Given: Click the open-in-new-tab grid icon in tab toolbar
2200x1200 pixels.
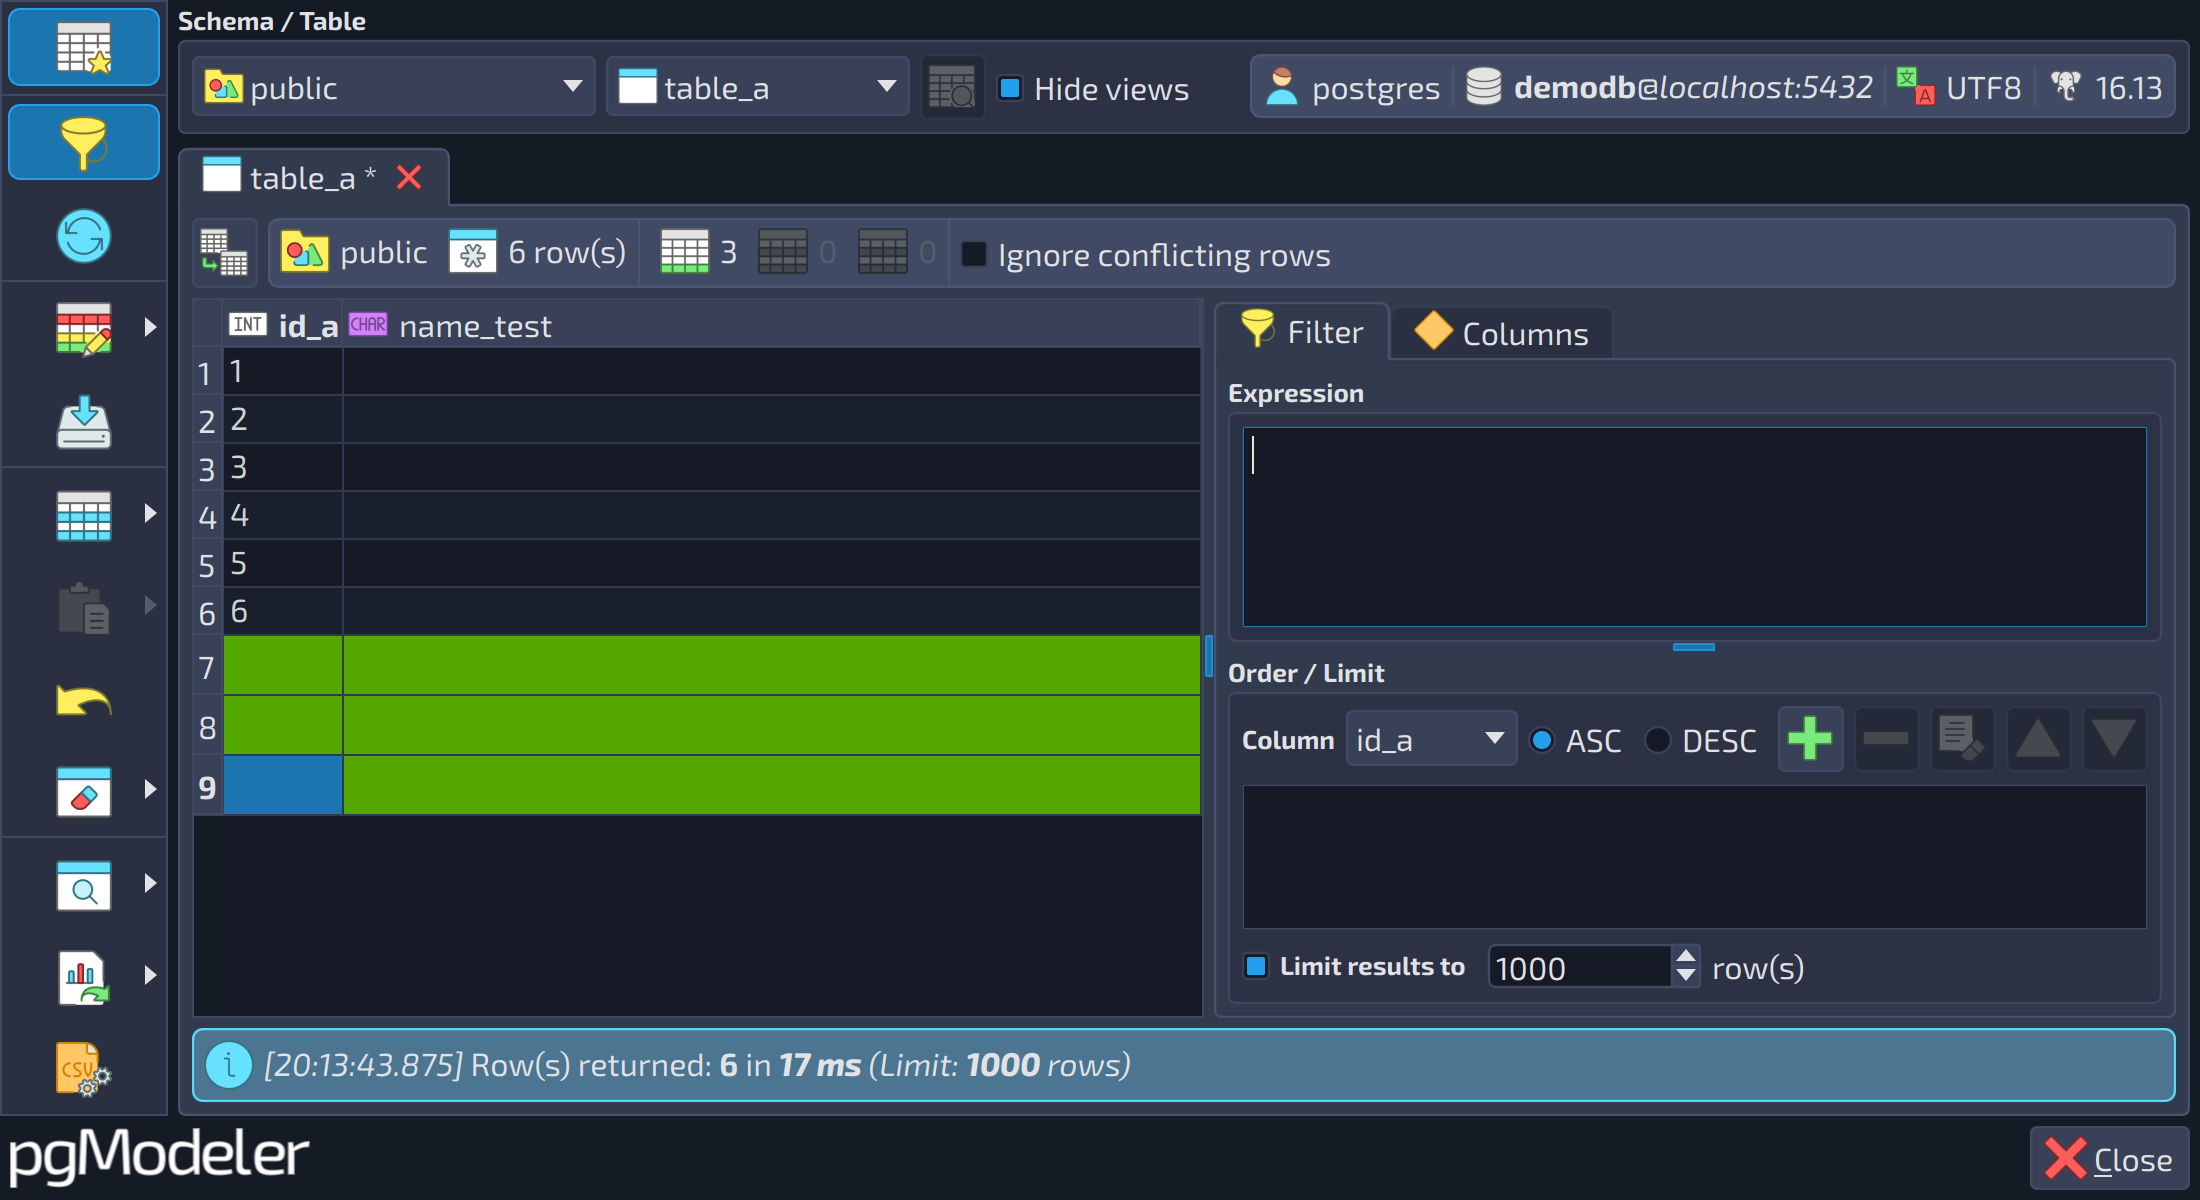Looking at the screenshot, I should [x=224, y=253].
